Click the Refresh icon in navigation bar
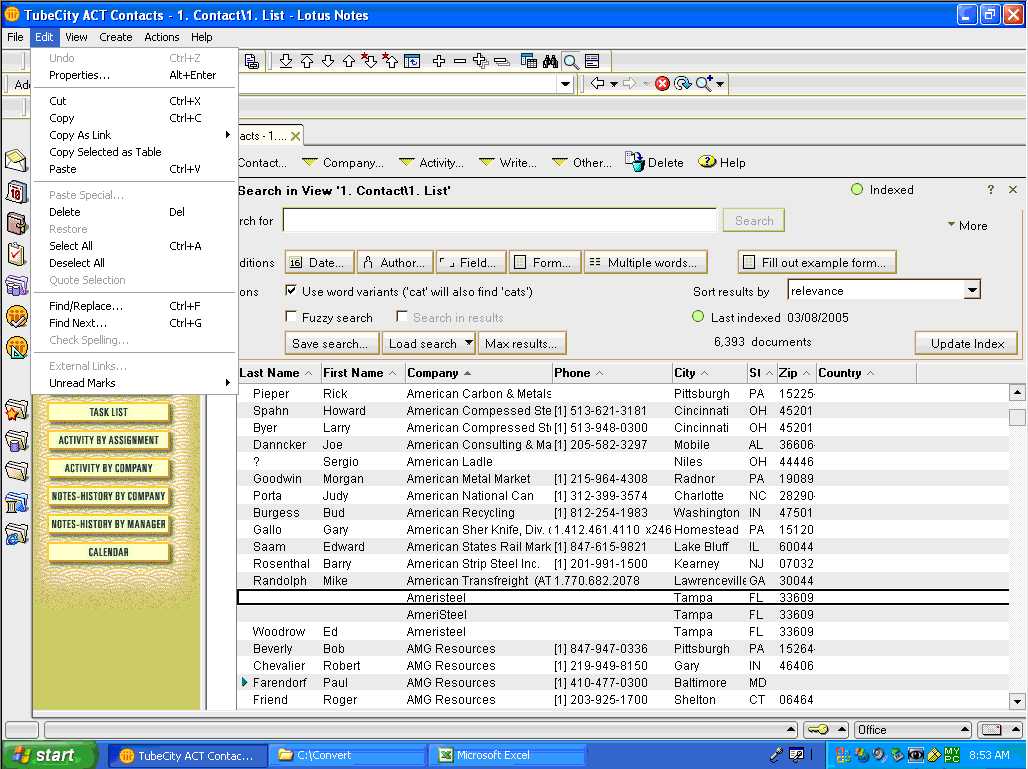The height and width of the screenshot is (769, 1028). point(682,83)
